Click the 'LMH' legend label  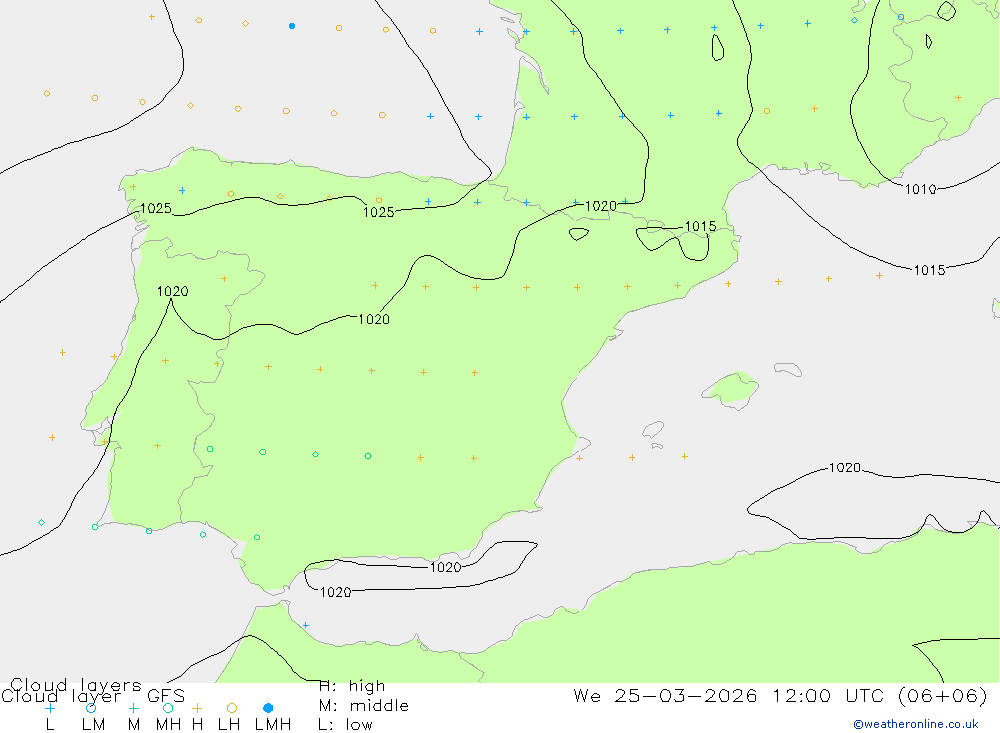click(x=273, y=725)
